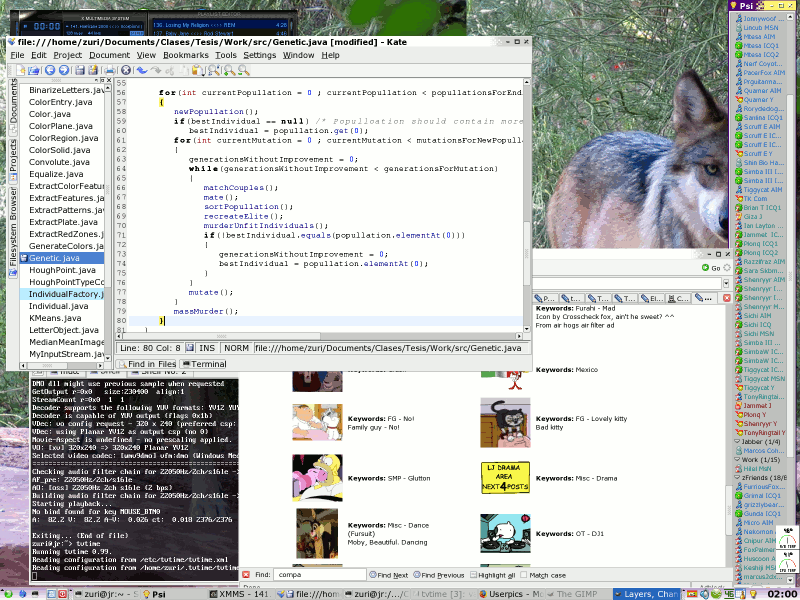Open the Find in Files panel
This screenshot has height=600, width=800.
coord(155,363)
